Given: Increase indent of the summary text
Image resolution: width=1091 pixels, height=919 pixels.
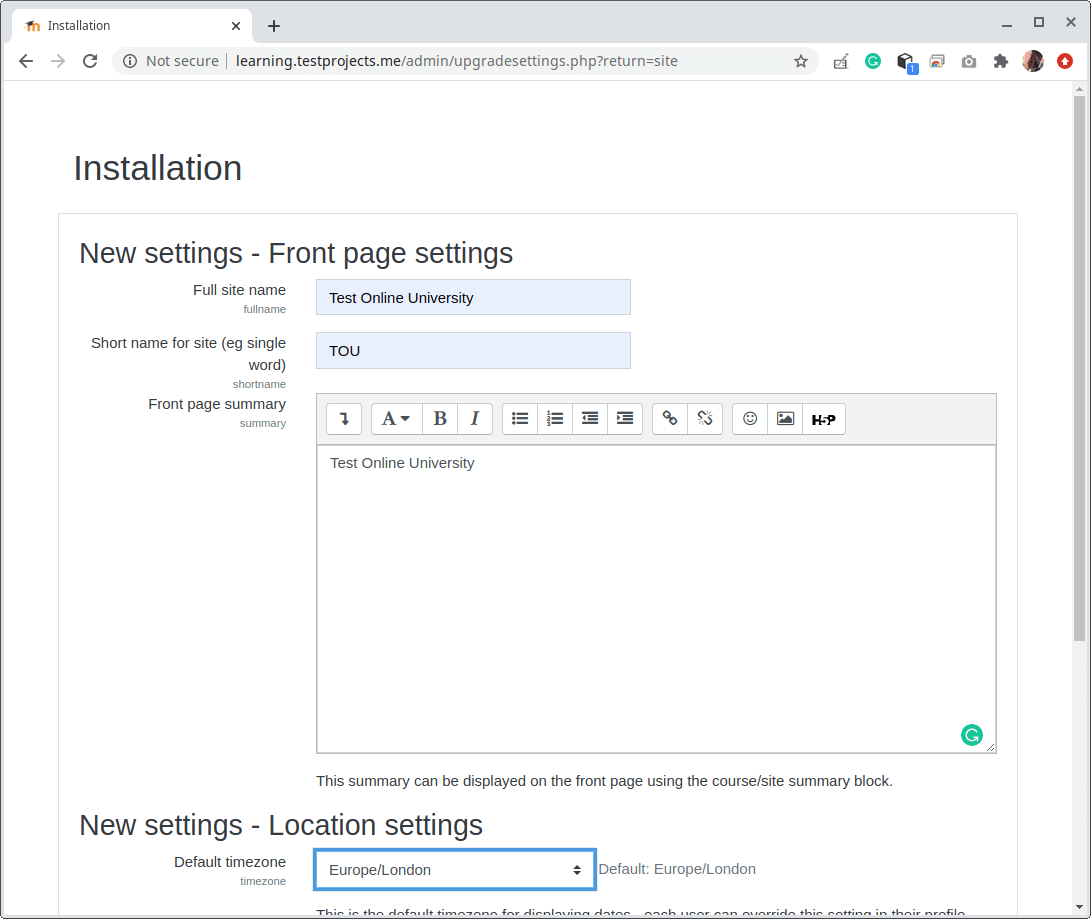Looking at the screenshot, I should pos(625,419).
